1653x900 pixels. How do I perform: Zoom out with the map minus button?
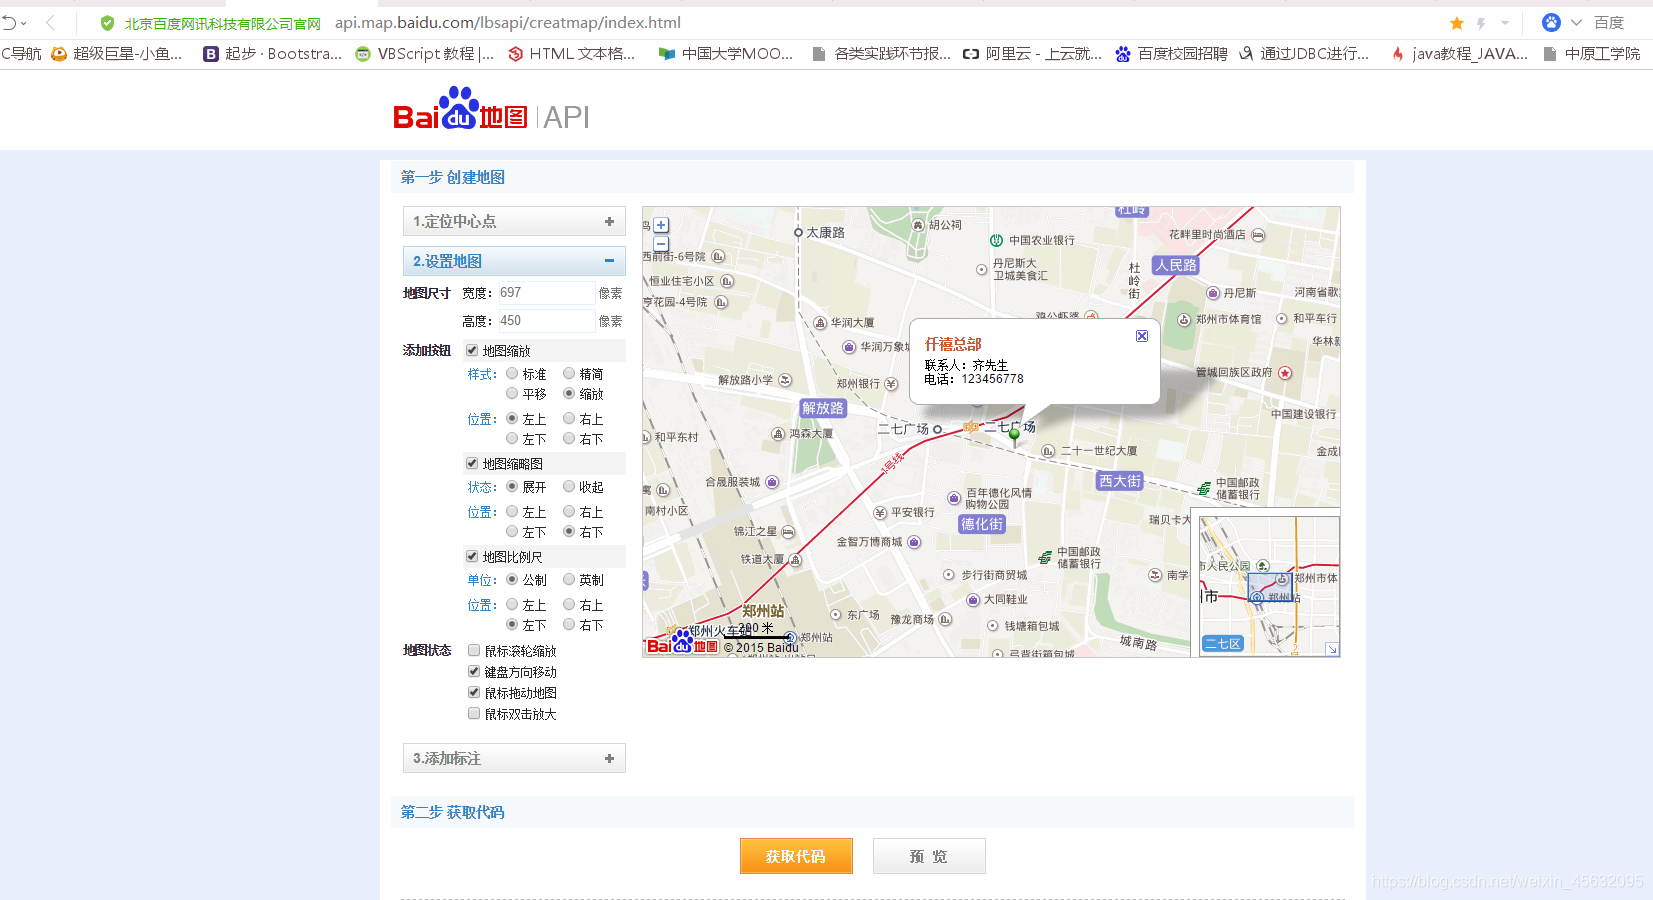661,243
